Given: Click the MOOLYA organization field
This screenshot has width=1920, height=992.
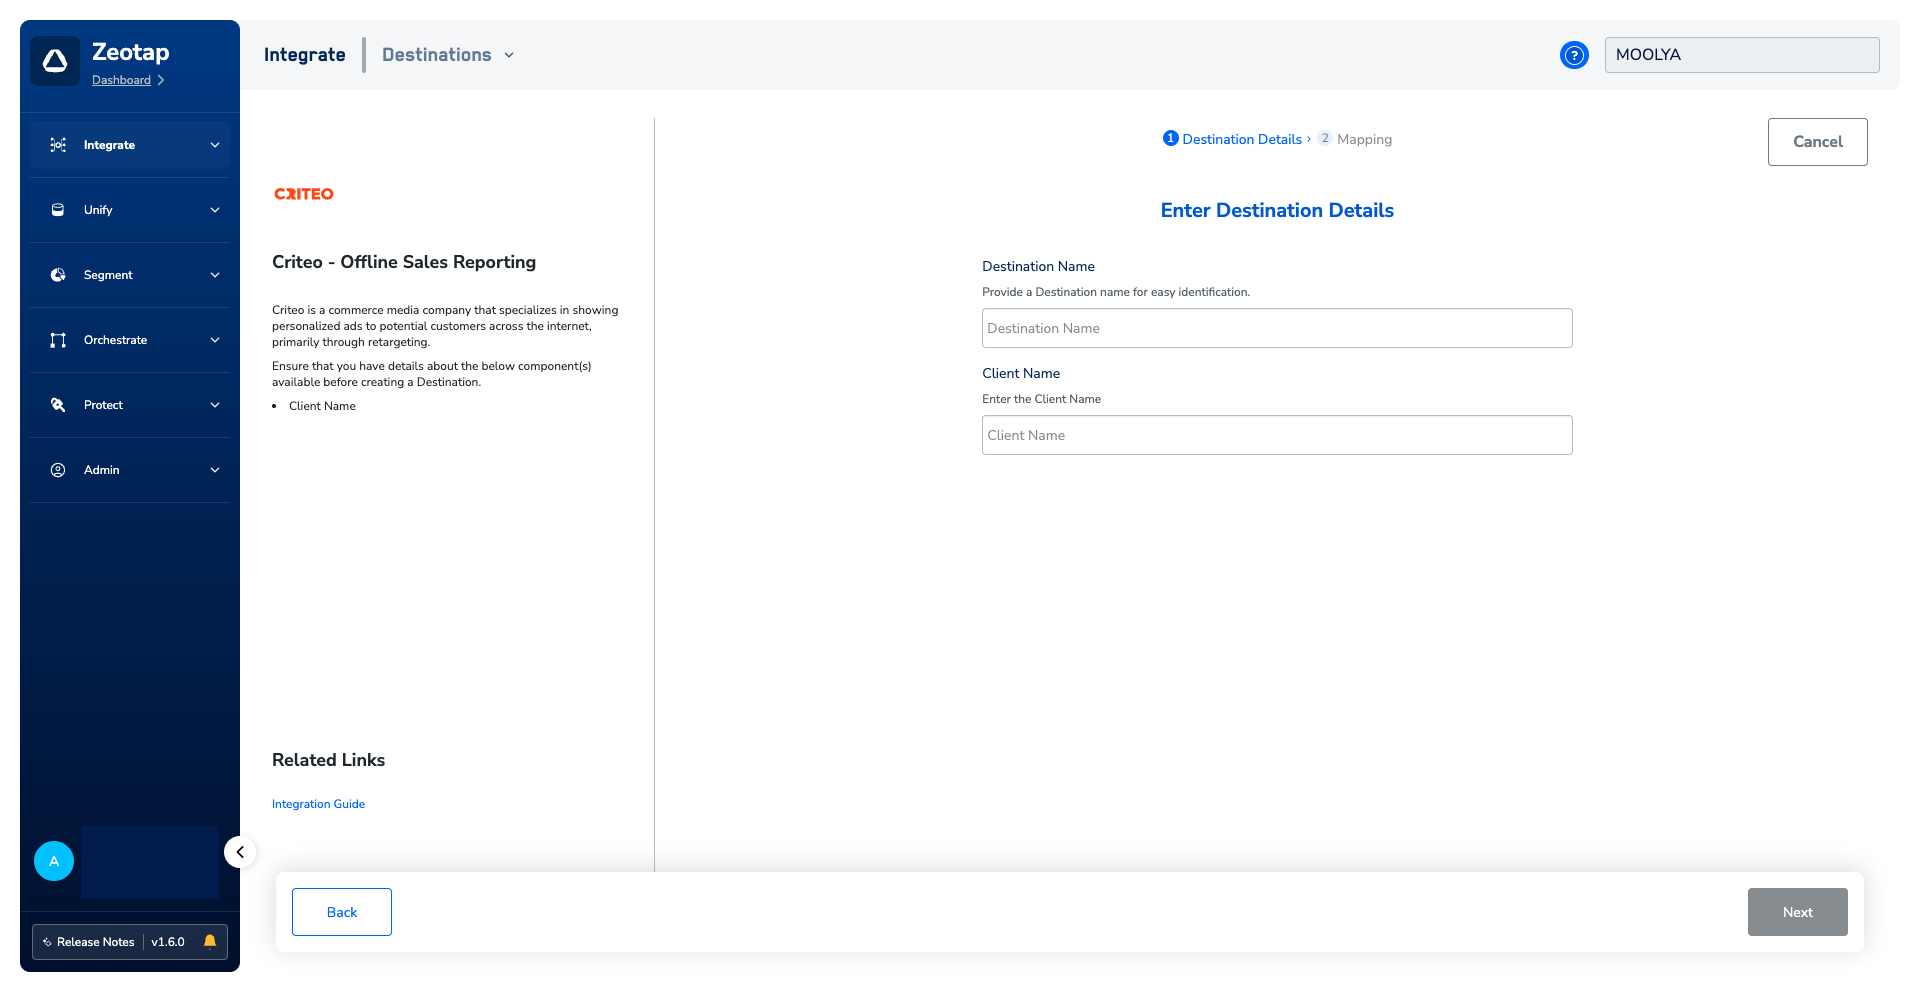Looking at the screenshot, I should (1742, 55).
